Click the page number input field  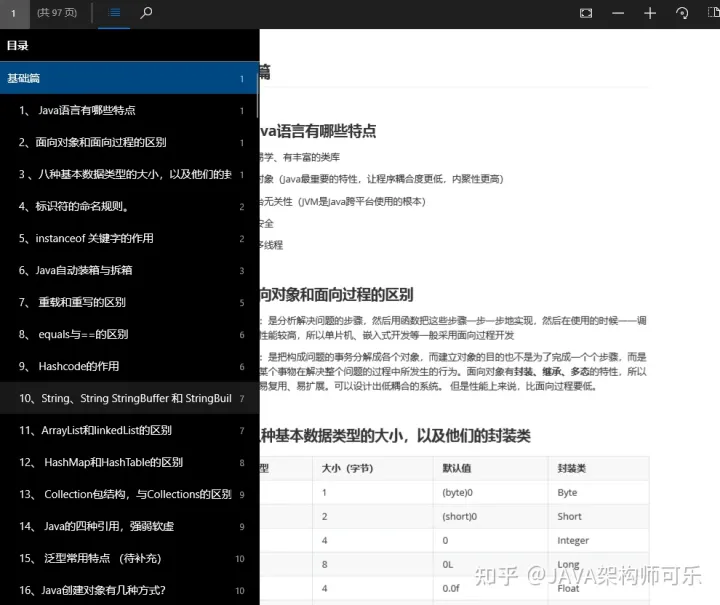point(15,13)
